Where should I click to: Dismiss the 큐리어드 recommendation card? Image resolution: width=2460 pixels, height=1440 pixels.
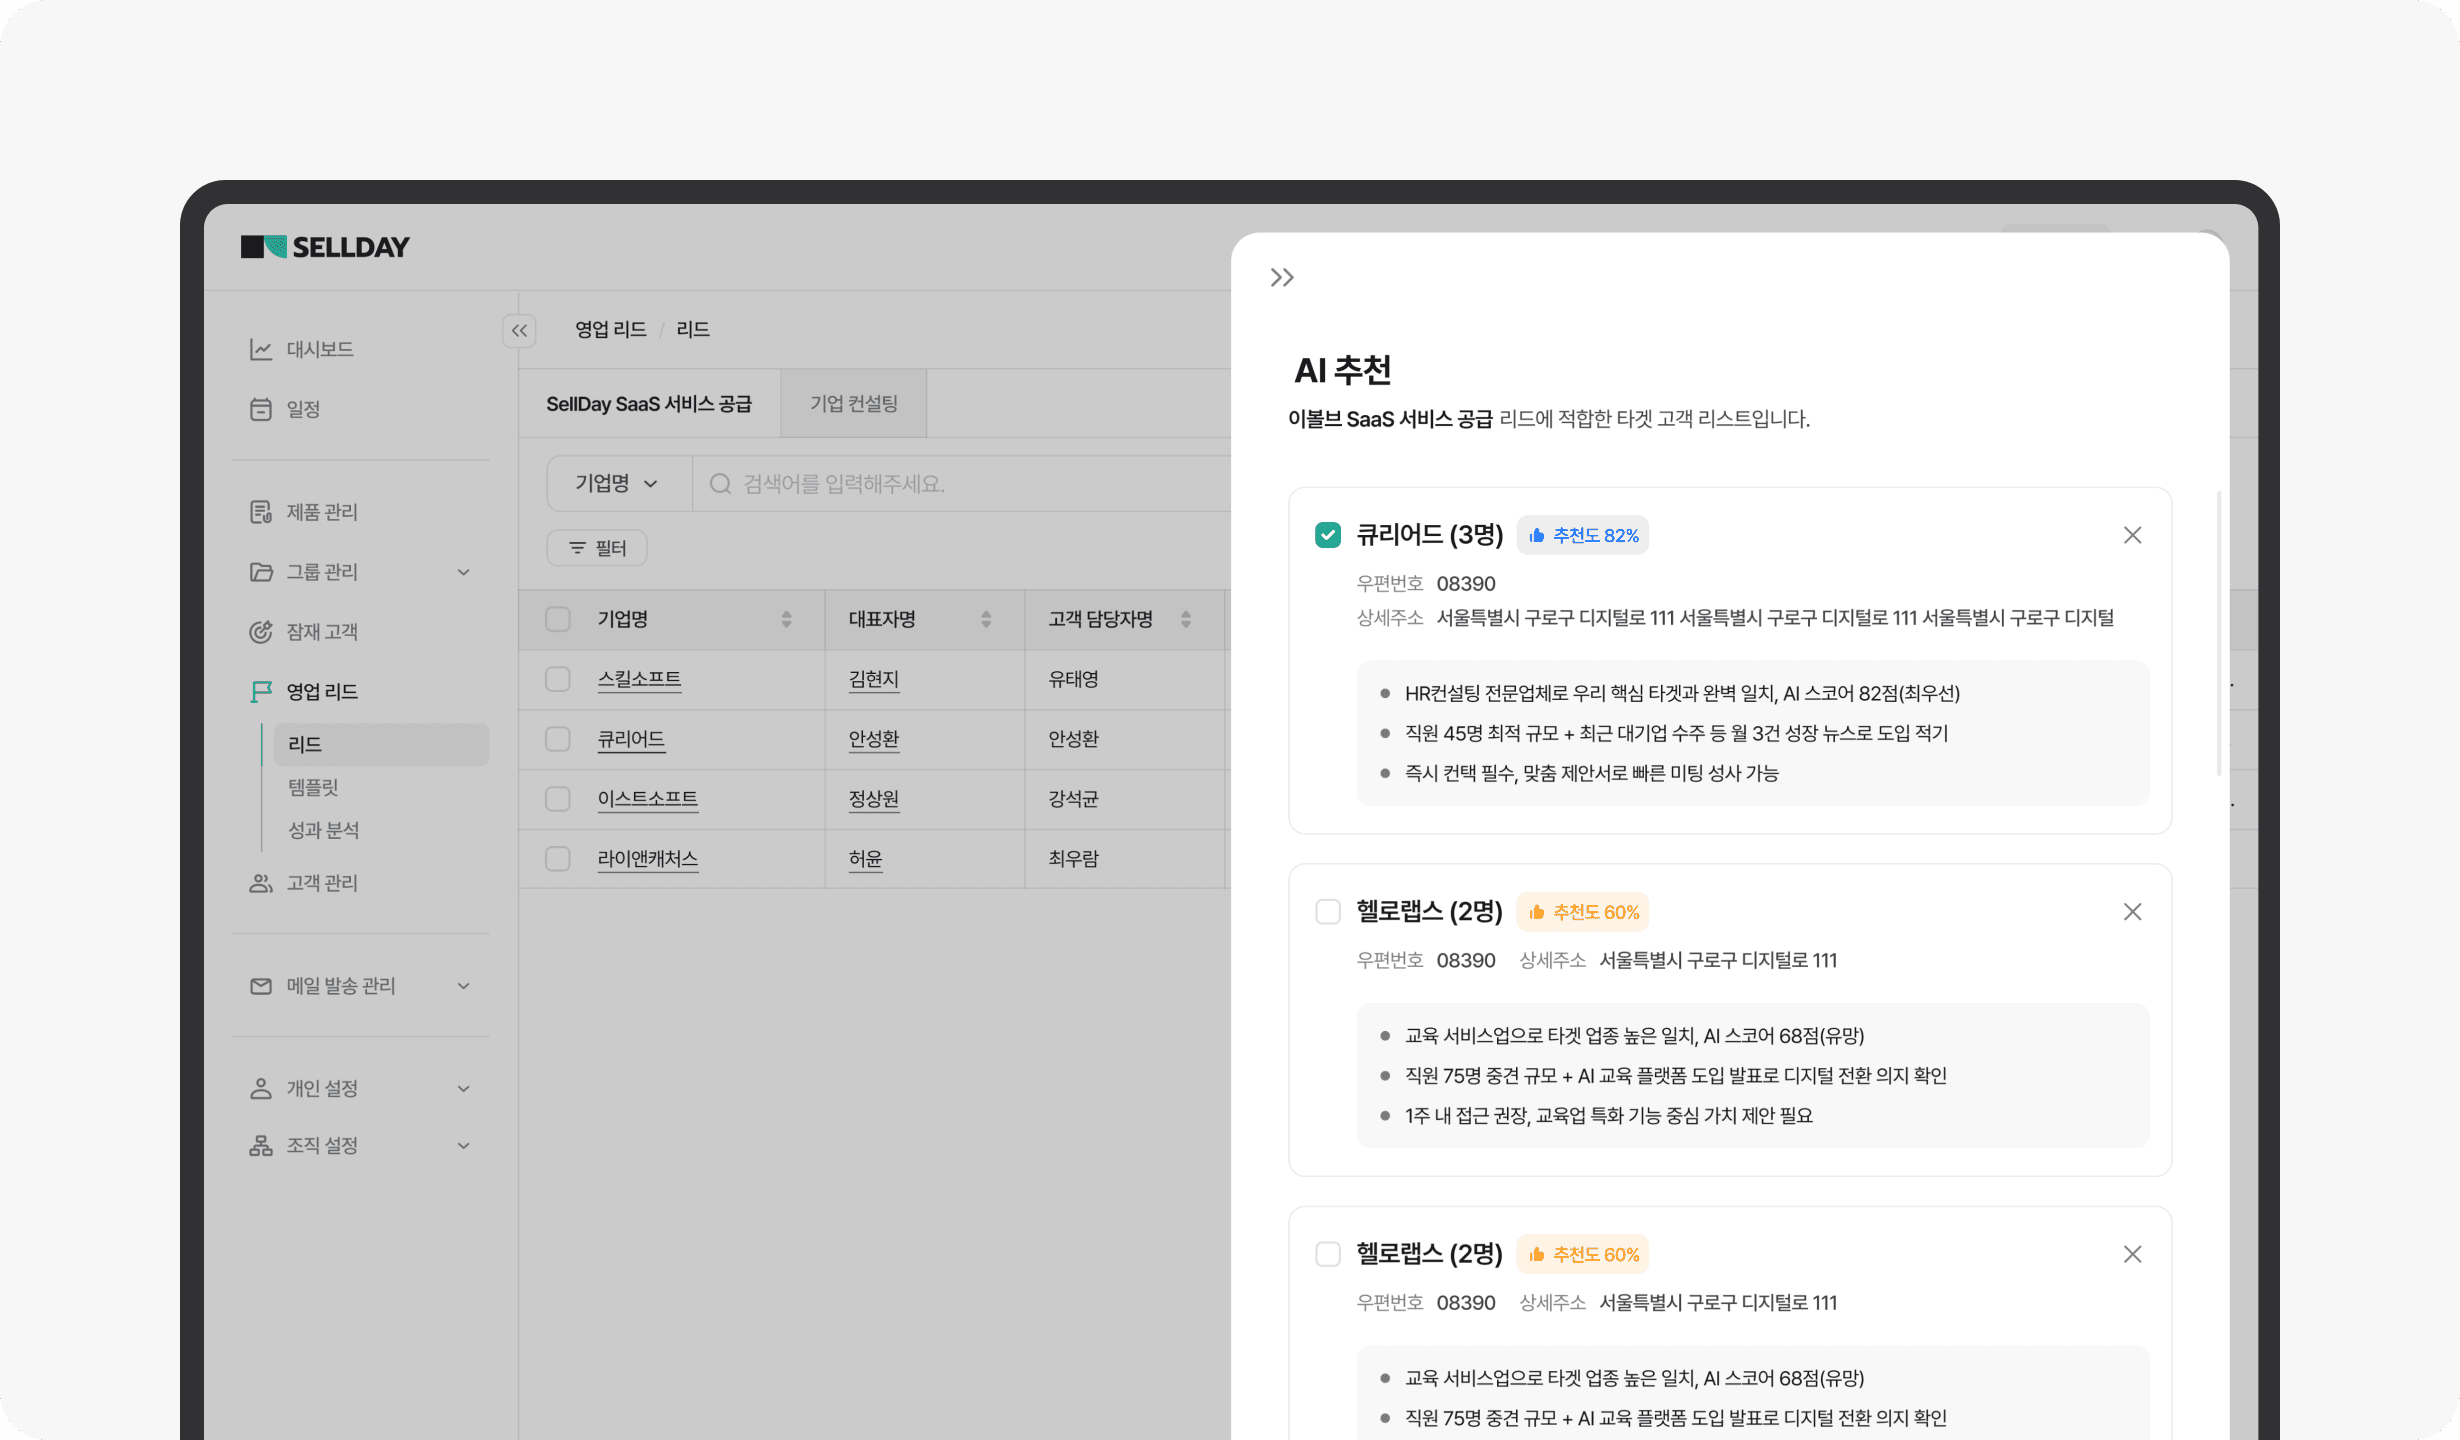(x=2132, y=535)
